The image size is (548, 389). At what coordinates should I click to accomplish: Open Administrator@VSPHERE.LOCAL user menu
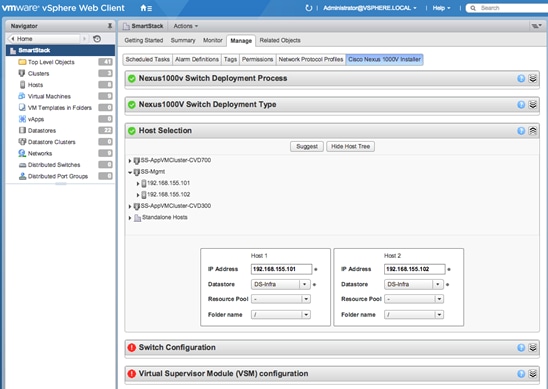coord(370,8)
